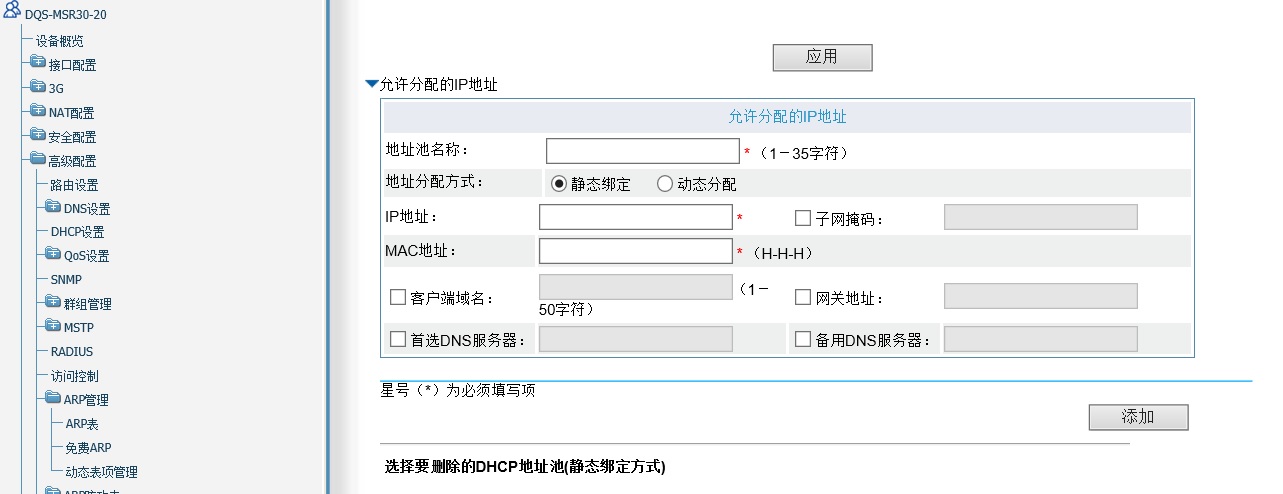Collapse the ARP管理 tree node
Screen dimensions: 1283x494
click(53, 397)
